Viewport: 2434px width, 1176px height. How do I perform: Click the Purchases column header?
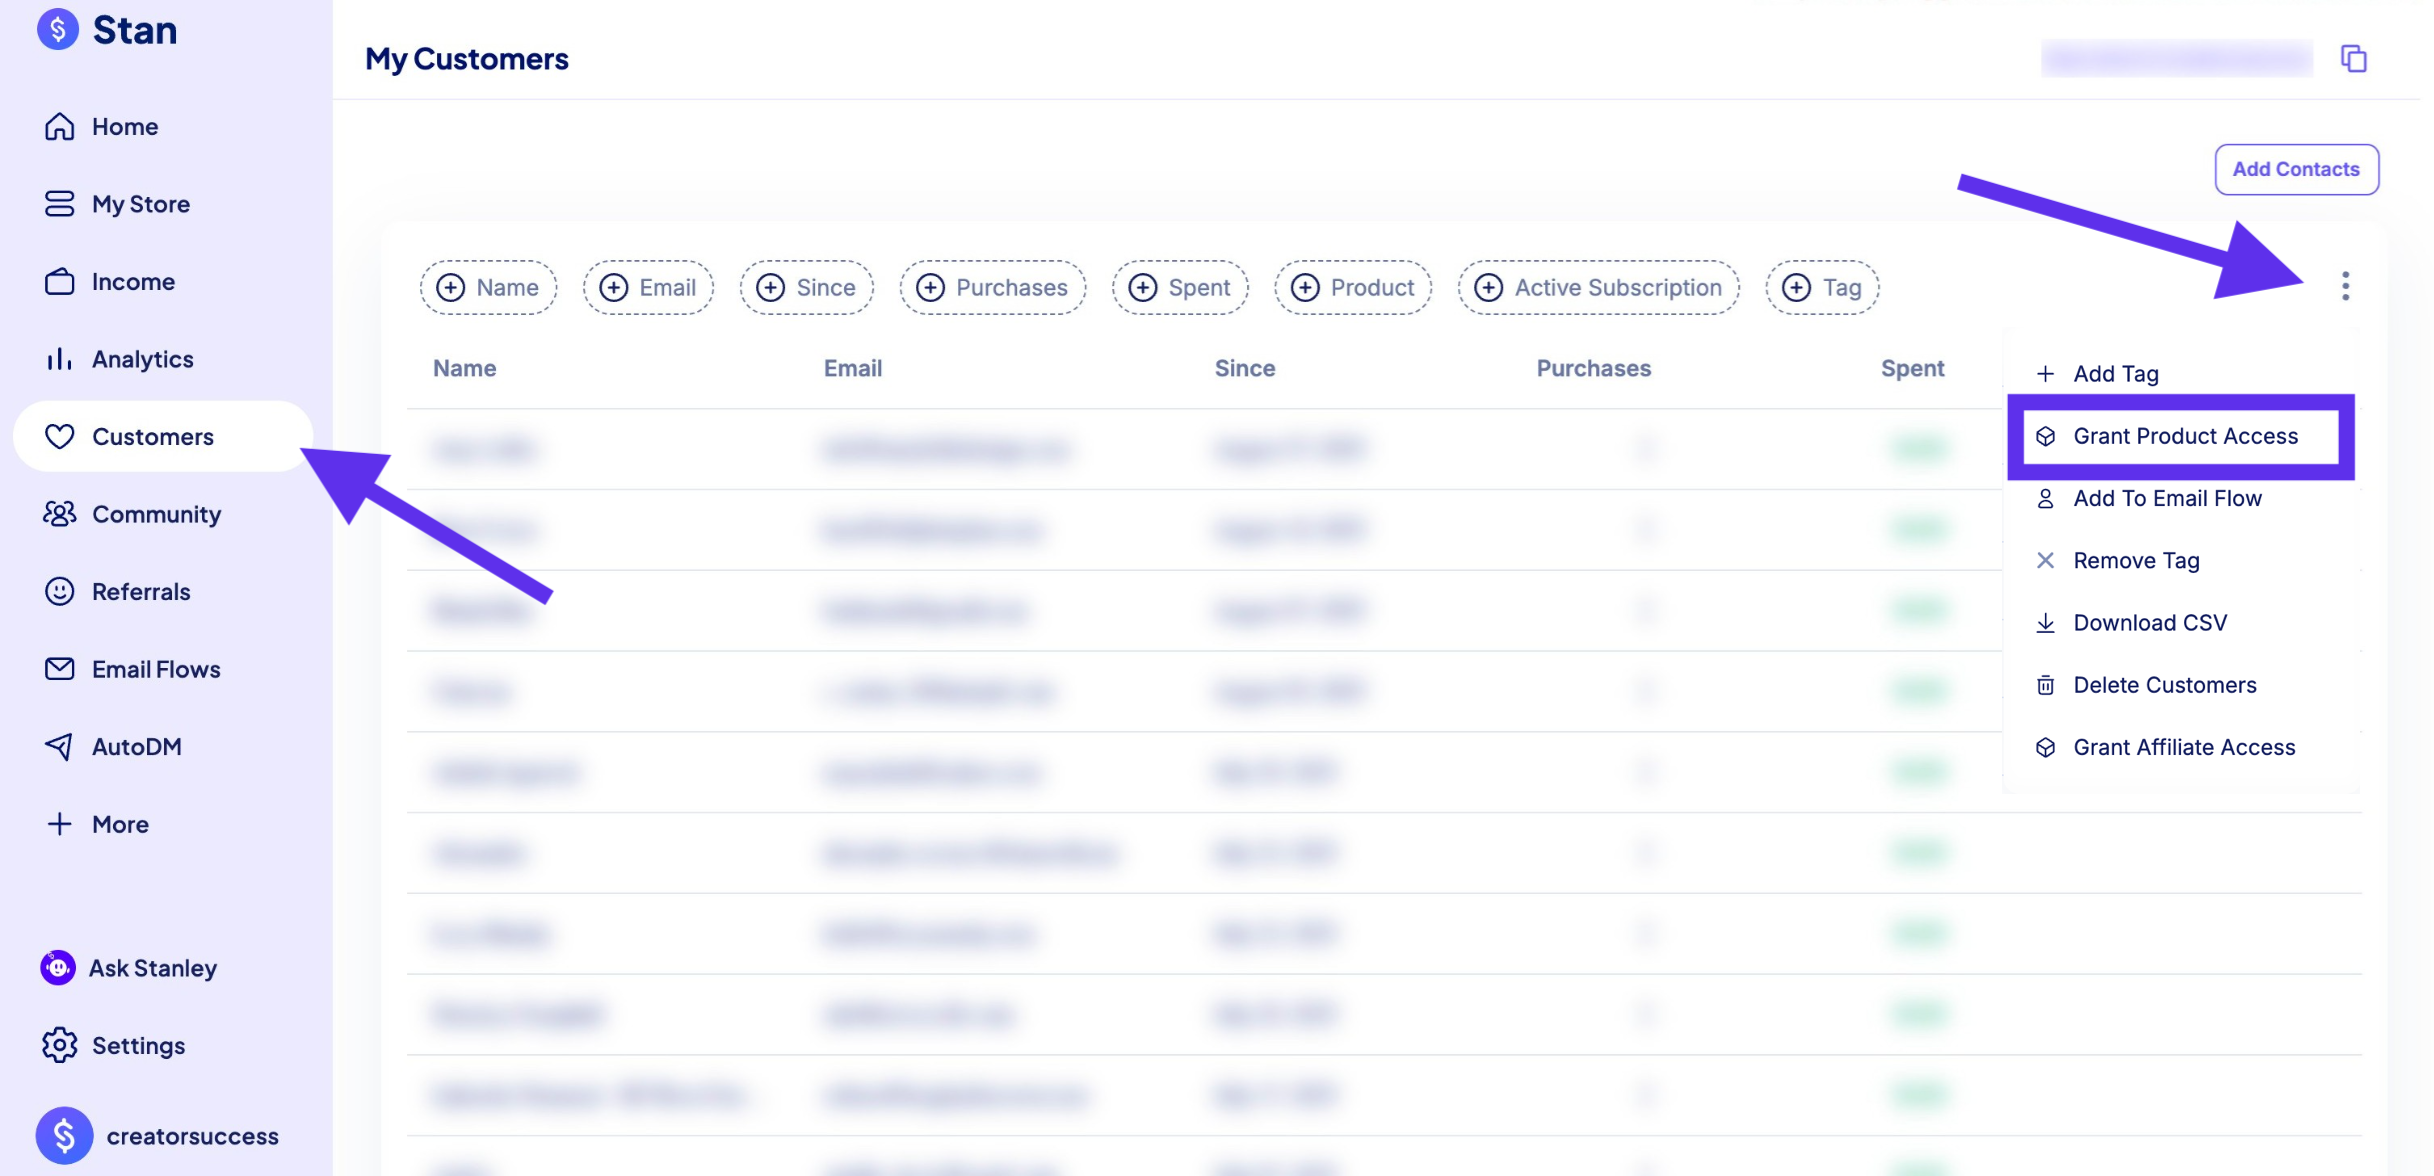[1594, 368]
